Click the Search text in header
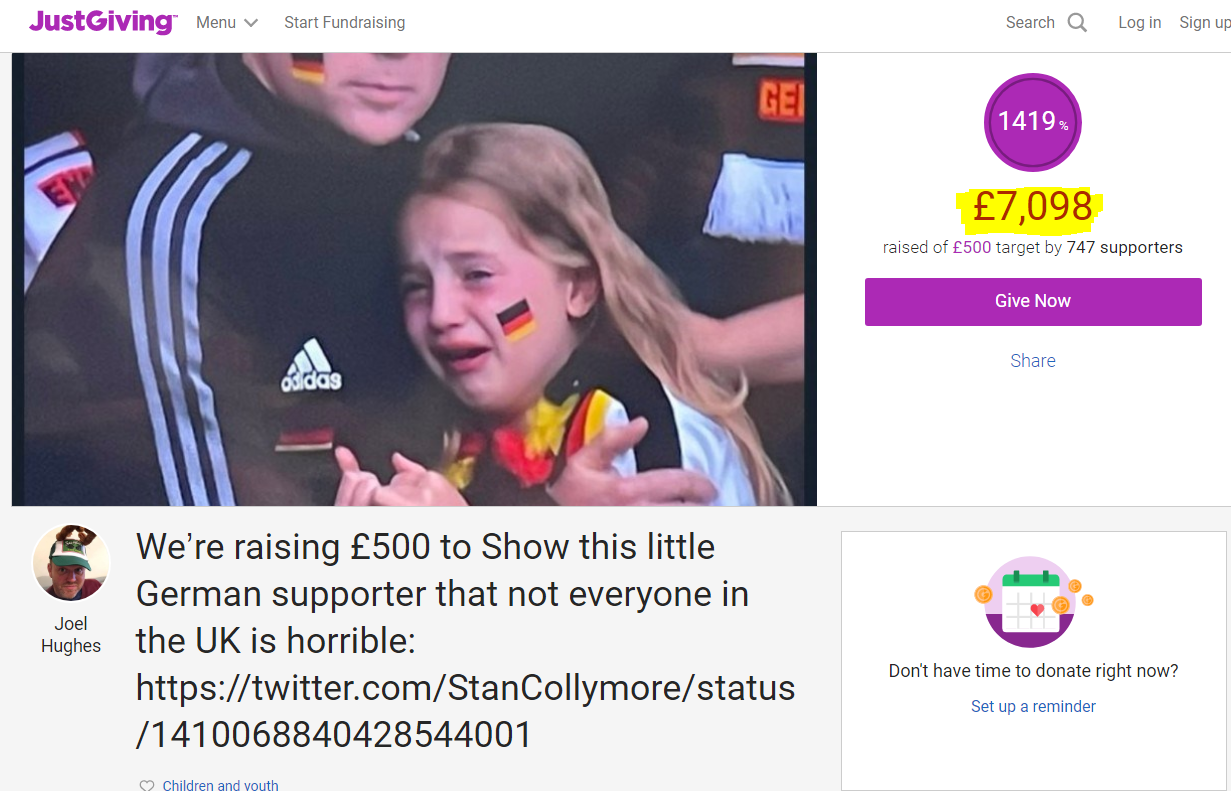1231x791 pixels. pyautogui.click(x=1030, y=22)
